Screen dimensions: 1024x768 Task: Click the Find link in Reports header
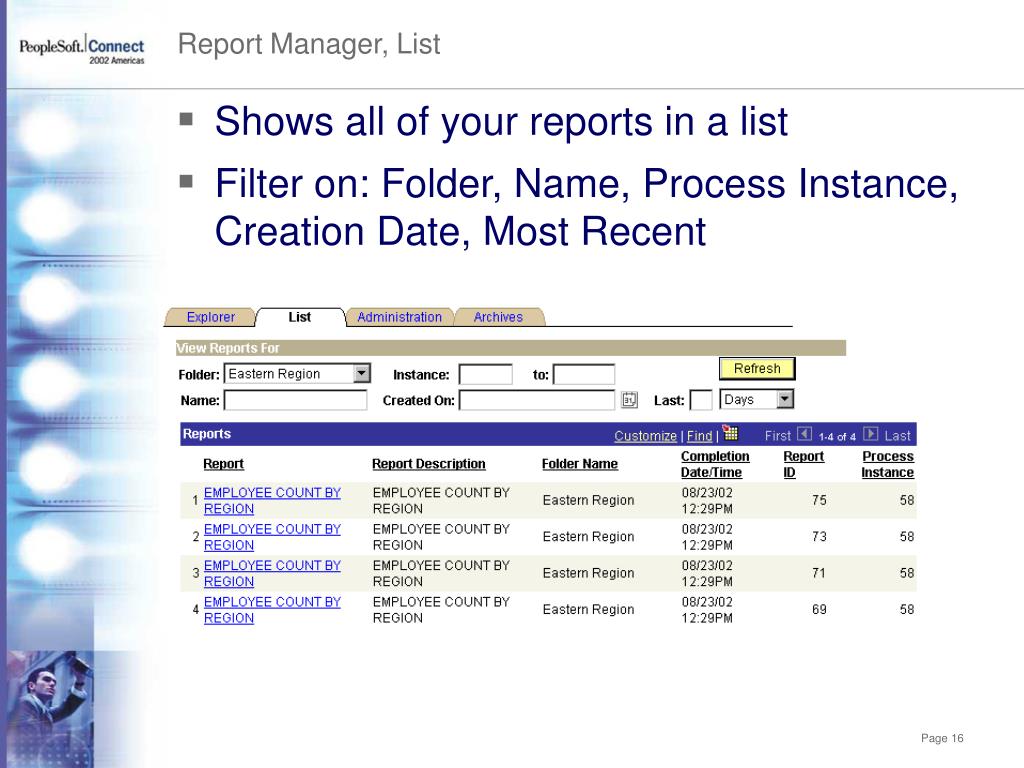pos(699,436)
